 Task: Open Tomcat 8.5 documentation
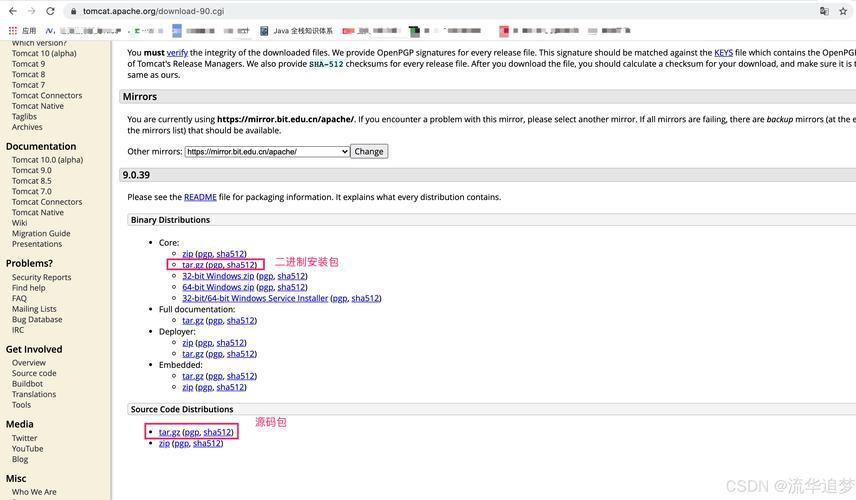pyautogui.click(x=32, y=181)
